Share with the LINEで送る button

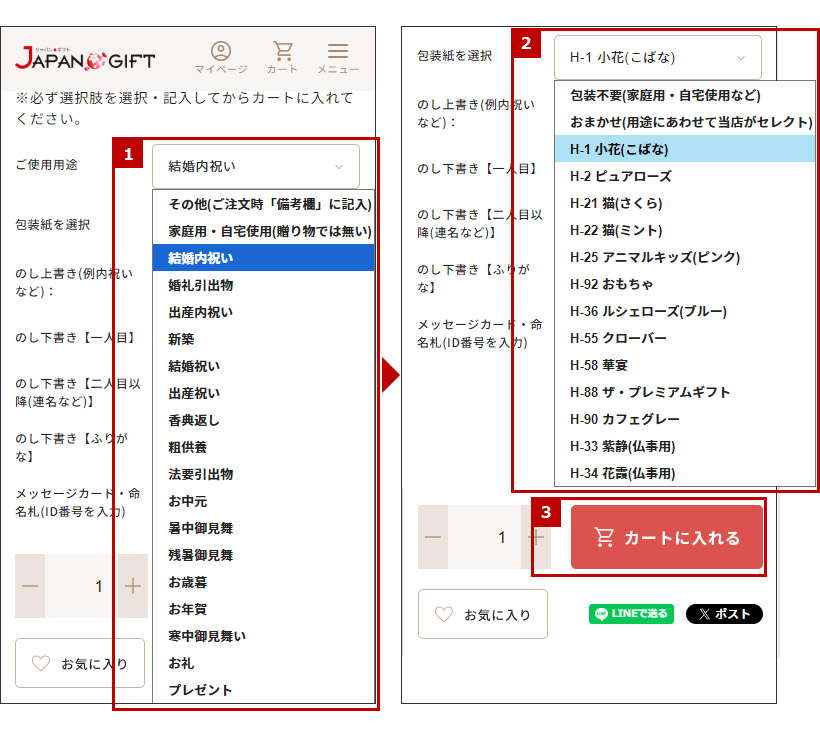point(631,614)
